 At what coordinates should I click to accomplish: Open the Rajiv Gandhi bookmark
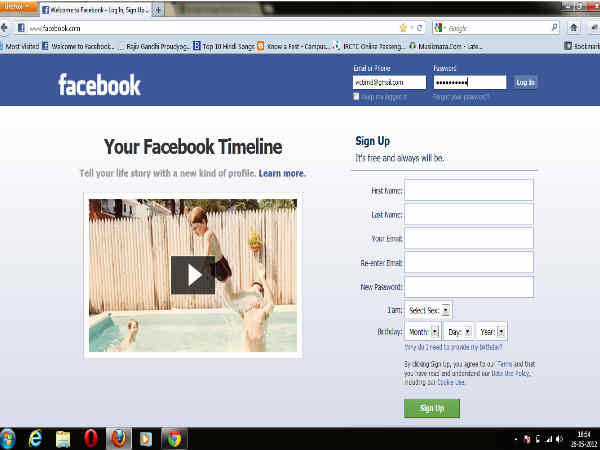(x=154, y=46)
